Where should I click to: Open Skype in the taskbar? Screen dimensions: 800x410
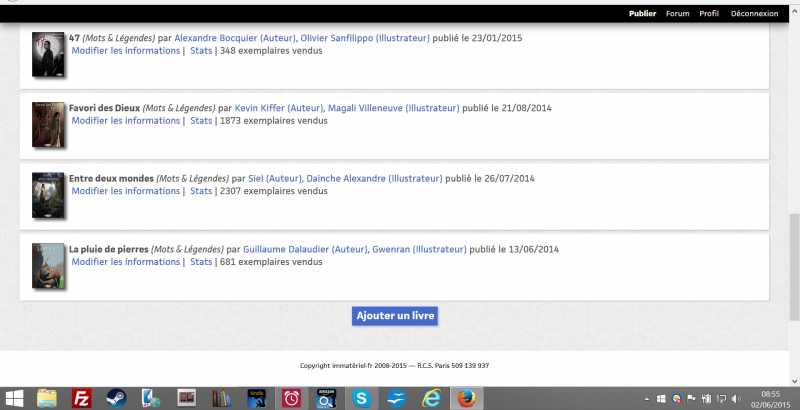point(361,398)
